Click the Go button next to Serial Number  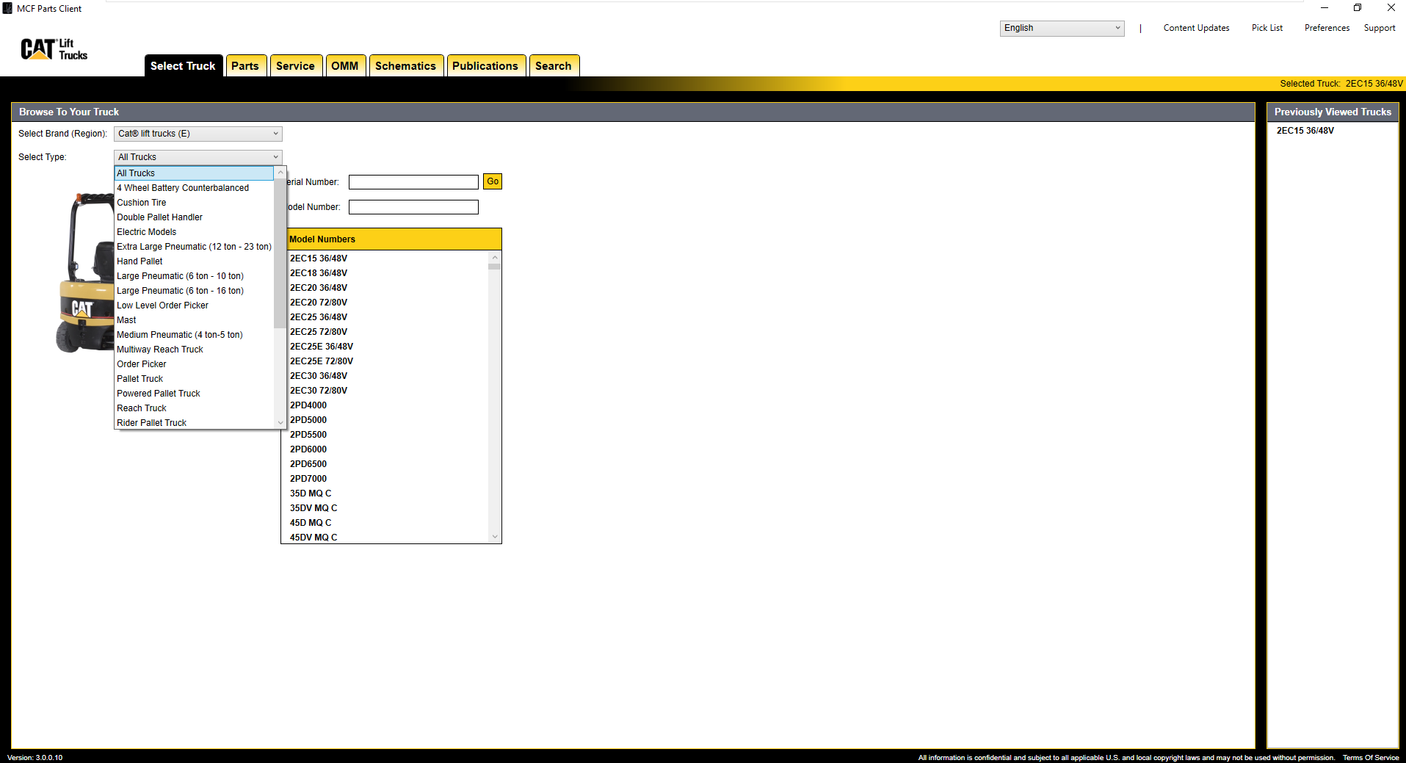point(492,181)
